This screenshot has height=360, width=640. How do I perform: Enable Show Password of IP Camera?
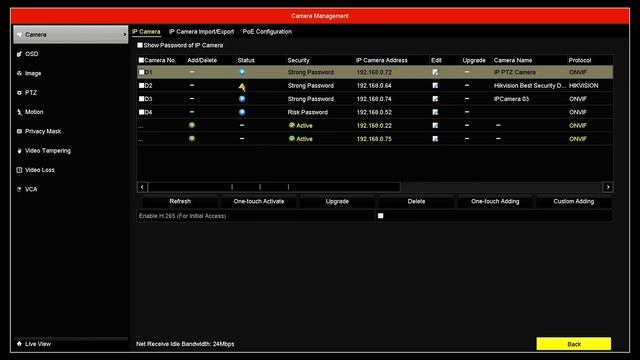point(140,45)
